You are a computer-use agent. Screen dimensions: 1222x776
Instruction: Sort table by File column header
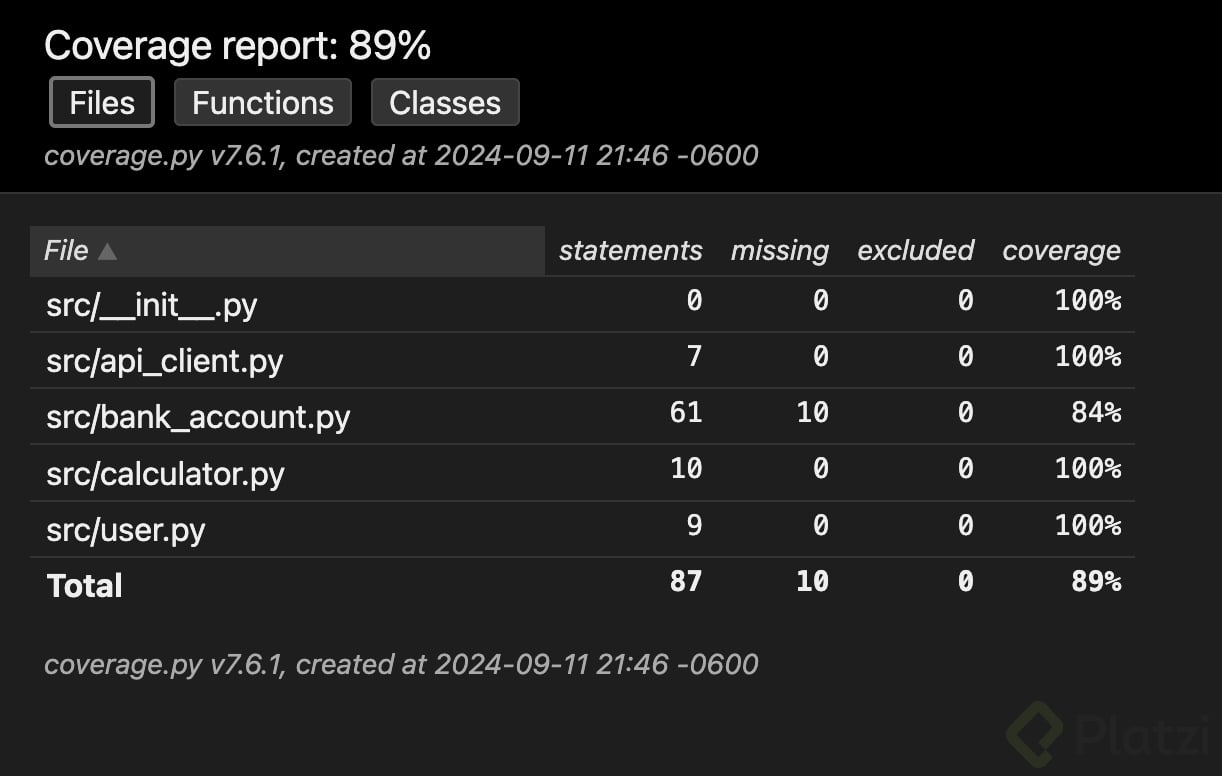(67, 251)
